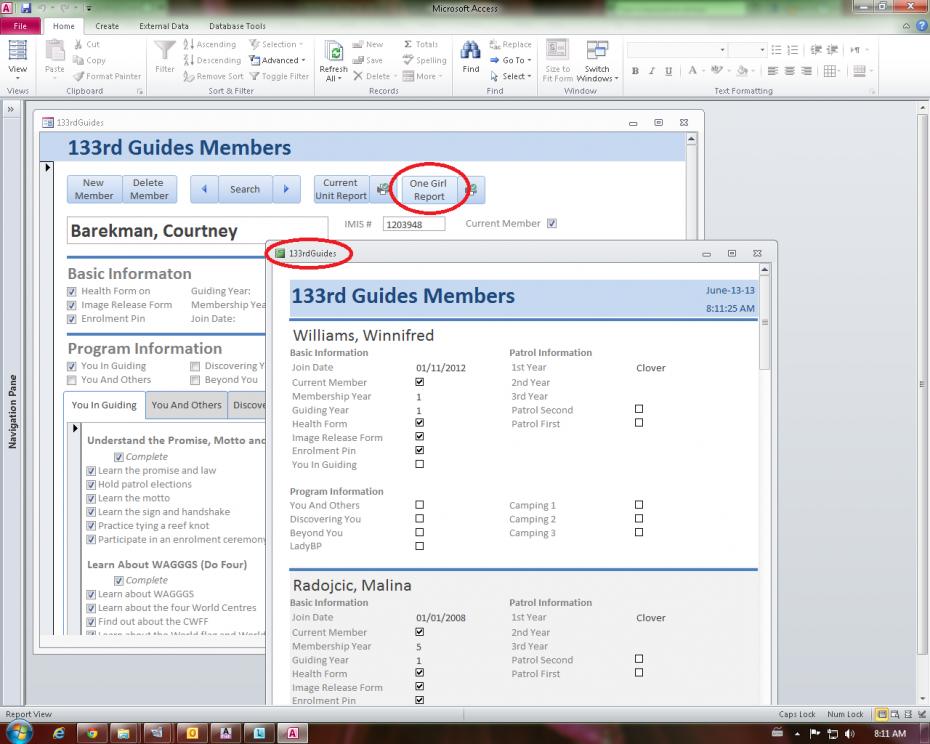Sort records with the Descending command
The width and height of the screenshot is (930, 744).
point(212,60)
